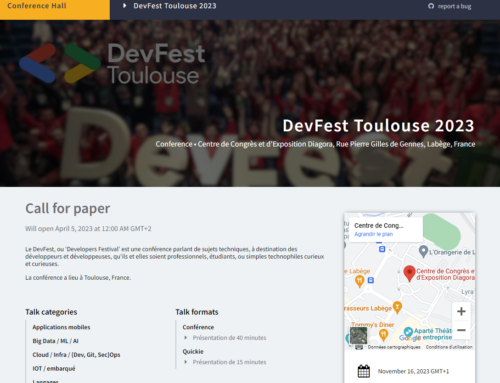Click the calendar icon beside November 16 date
Screen dimensions: 500x383
point(364,371)
